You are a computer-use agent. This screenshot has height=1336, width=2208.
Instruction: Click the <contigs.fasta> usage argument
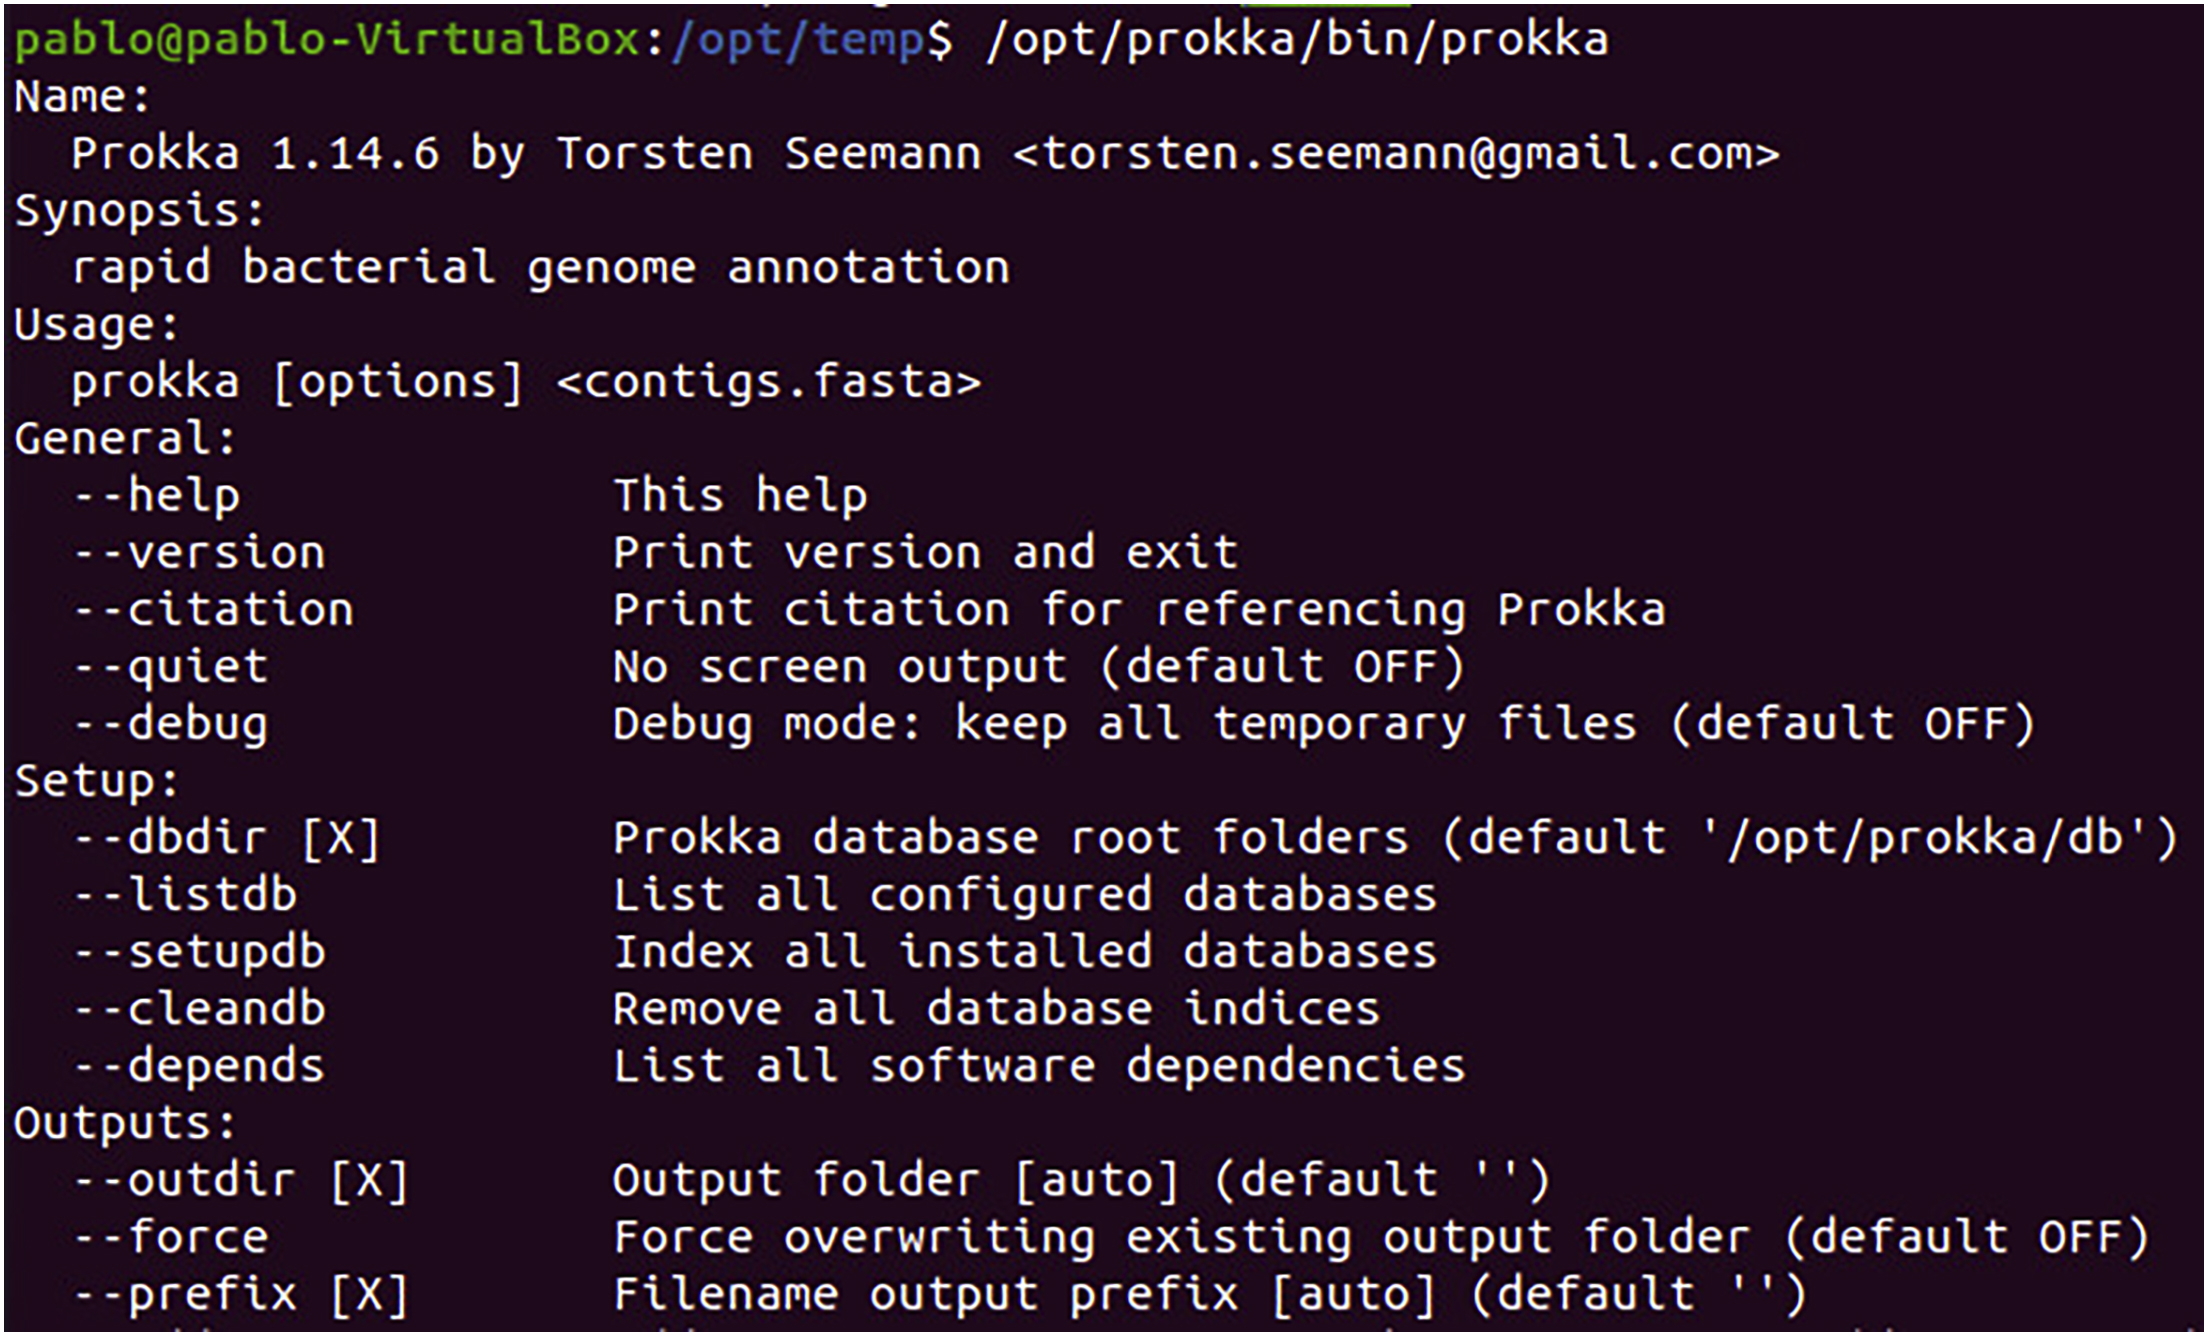[x=768, y=382]
